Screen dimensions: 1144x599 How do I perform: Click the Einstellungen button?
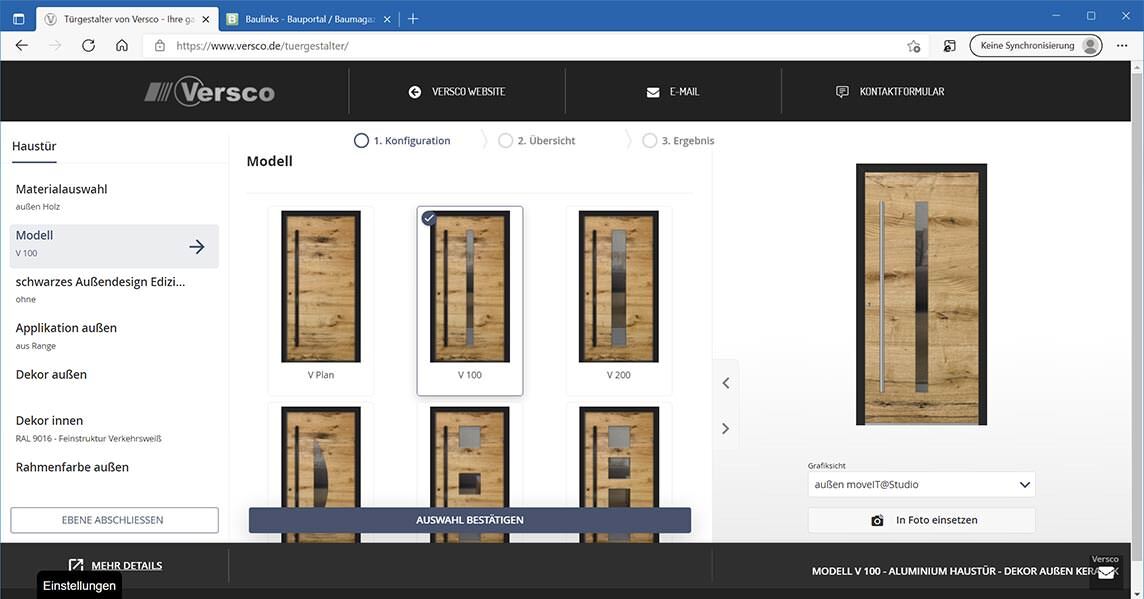pyautogui.click(x=80, y=585)
